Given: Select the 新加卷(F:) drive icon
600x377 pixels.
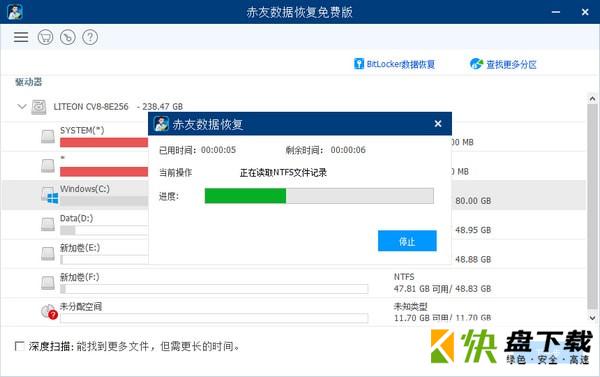Looking at the screenshot, I should [48, 283].
